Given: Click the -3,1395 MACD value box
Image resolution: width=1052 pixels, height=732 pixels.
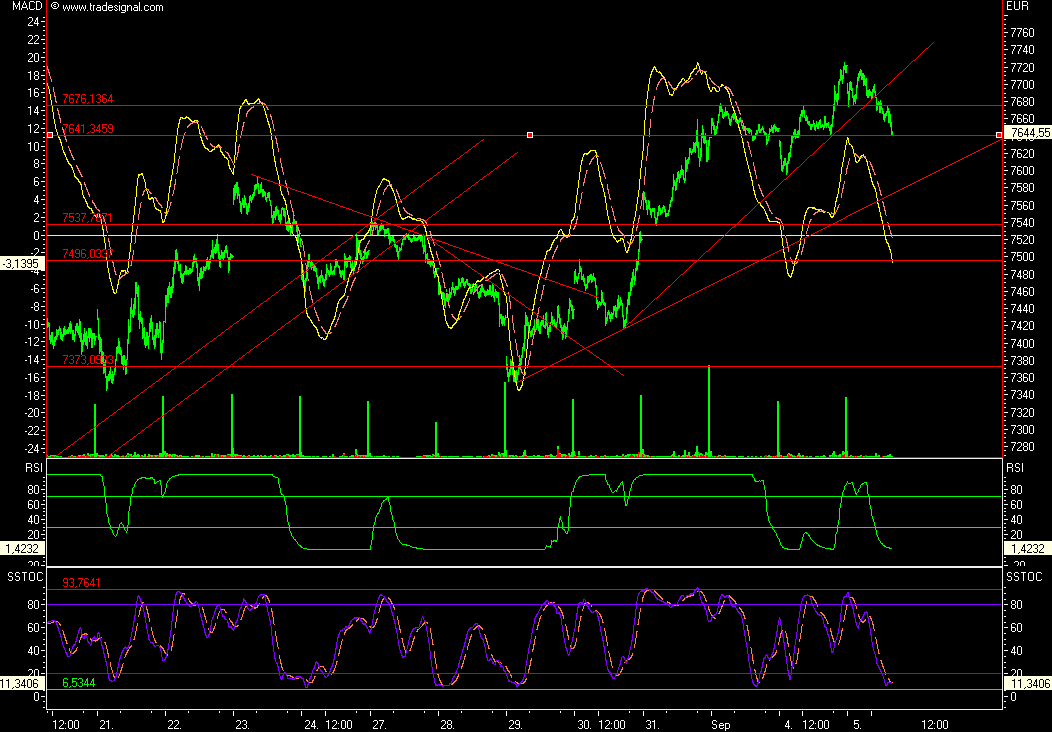Looking at the screenshot, I should point(23,264).
